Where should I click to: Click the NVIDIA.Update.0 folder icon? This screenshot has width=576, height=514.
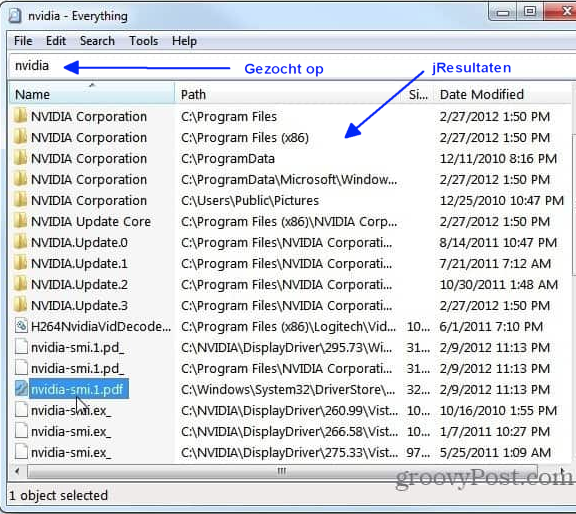pyautogui.click(x=21, y=242)
